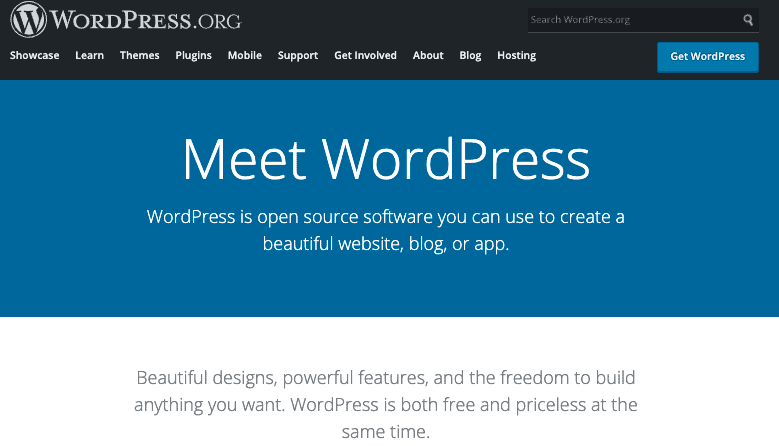Open the Learn menu item

pyautogui.click(x=89, y=56)
